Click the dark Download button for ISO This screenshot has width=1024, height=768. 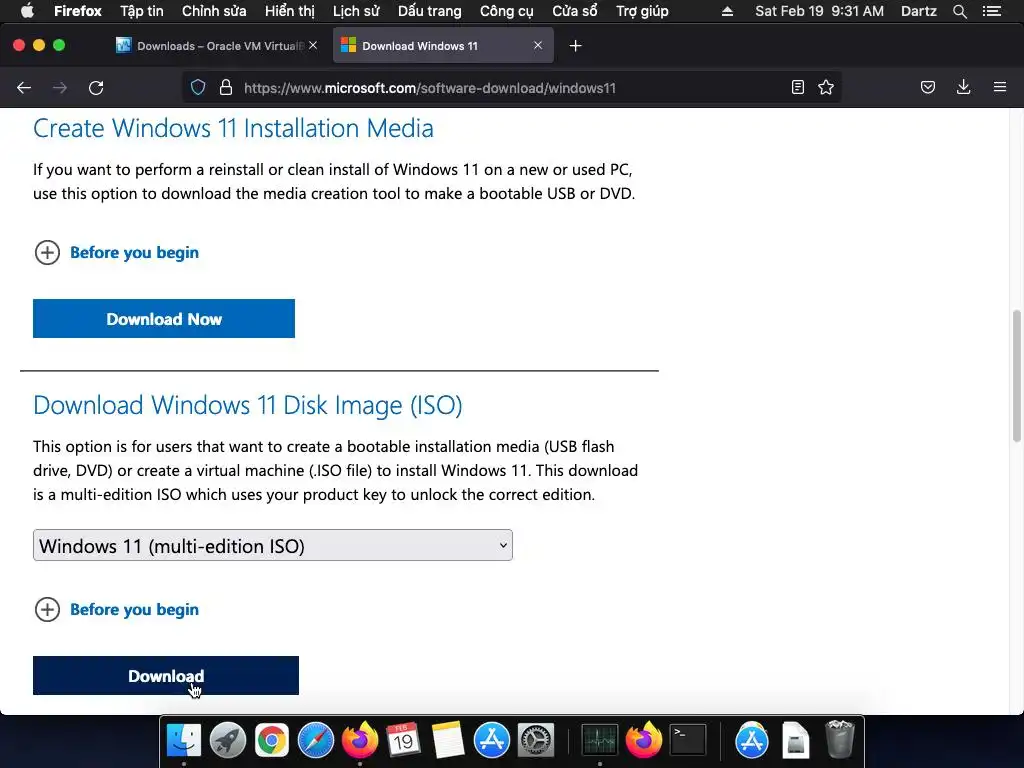pos(166,675)
